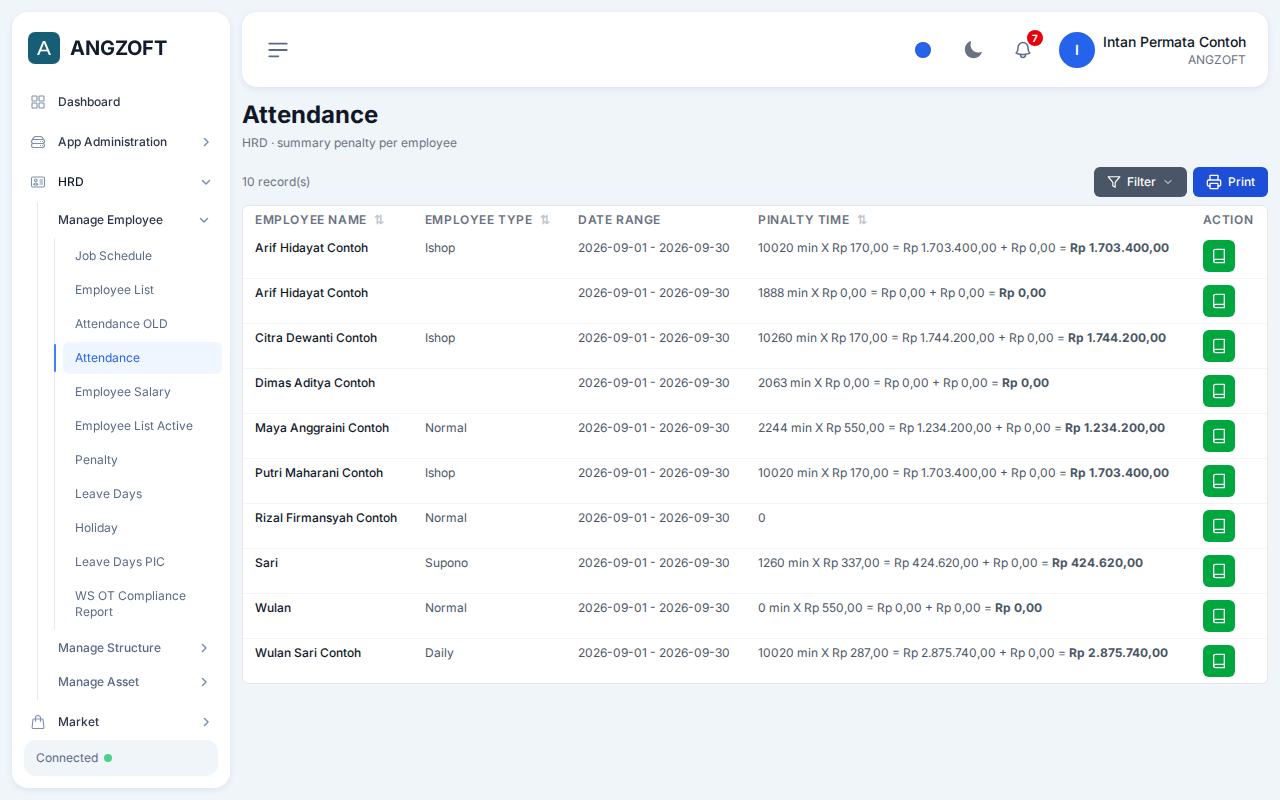Open detail action for Putri Maharani Contoh
The height and width of the screenshot is (800, 1280).
tap(1219, 481)
